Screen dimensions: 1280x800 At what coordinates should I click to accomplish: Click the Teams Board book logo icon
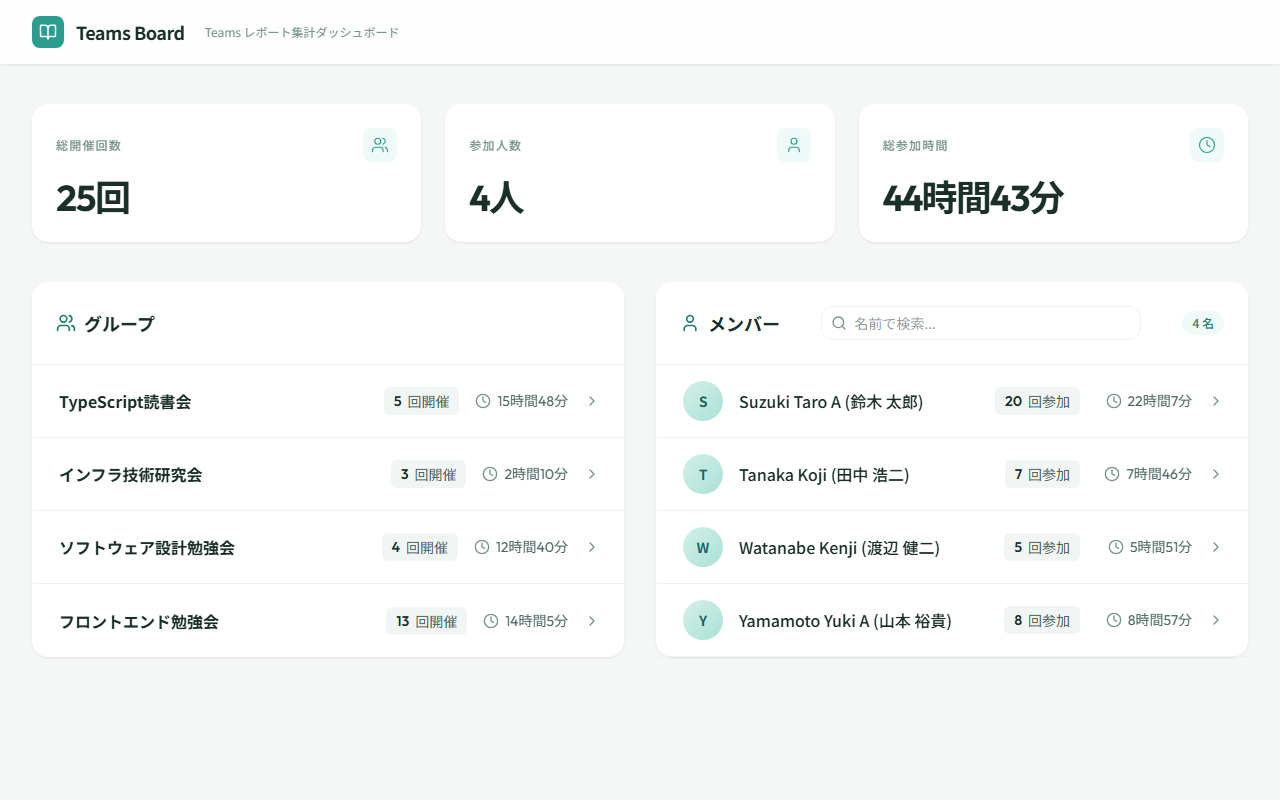(x=48, y=32)
